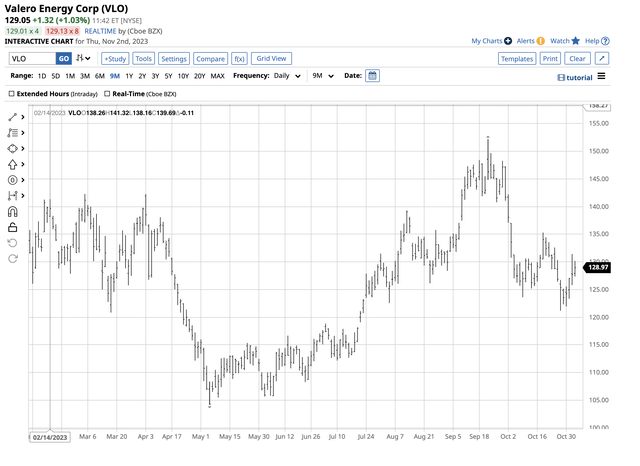Expand shapes tool options chevron

pos(23,149)
